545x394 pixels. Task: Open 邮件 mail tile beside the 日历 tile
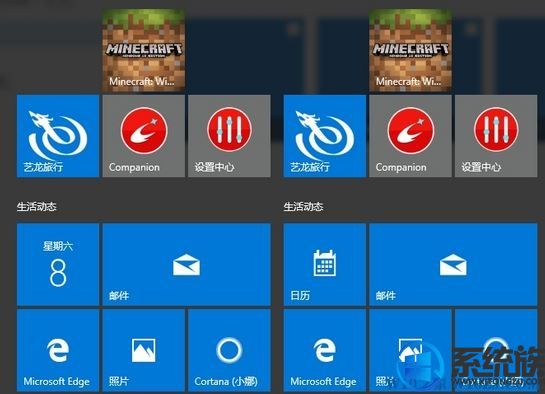[453, 265]
